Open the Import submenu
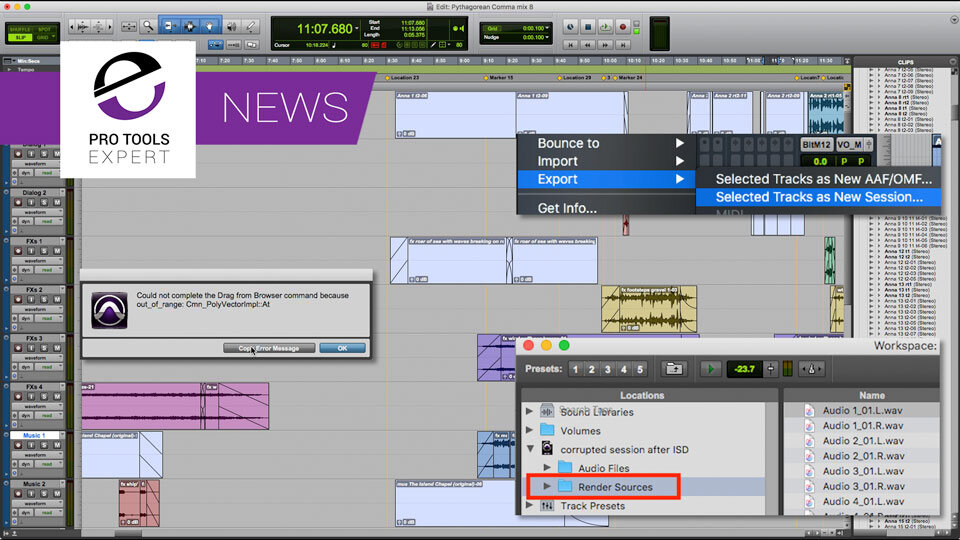The image size is (960, 540). (606, 161)
